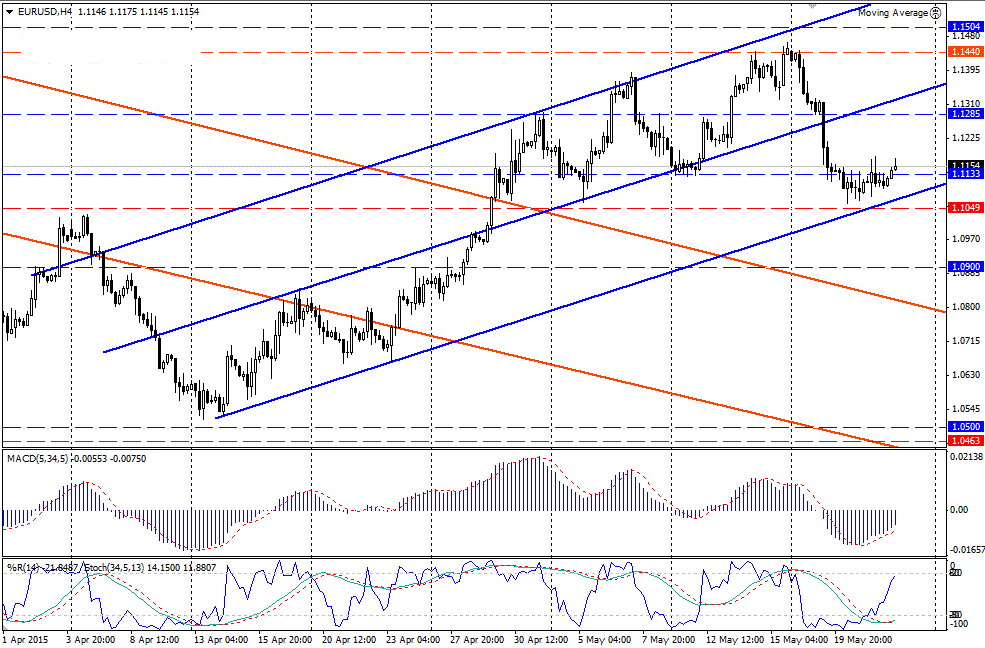The width and height of the screenshot is (985, 648).
Task: Open the arrow beside the EURUSD,H4 title
Action: click(9, 11)
